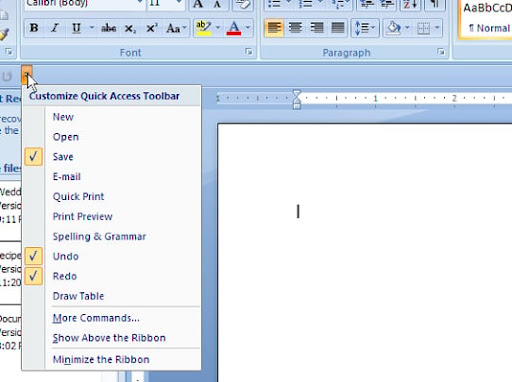Image resolution: width=512 pixels, height=382 pixels.
Task: Apply the text highlight color
Action: [203, 28]
